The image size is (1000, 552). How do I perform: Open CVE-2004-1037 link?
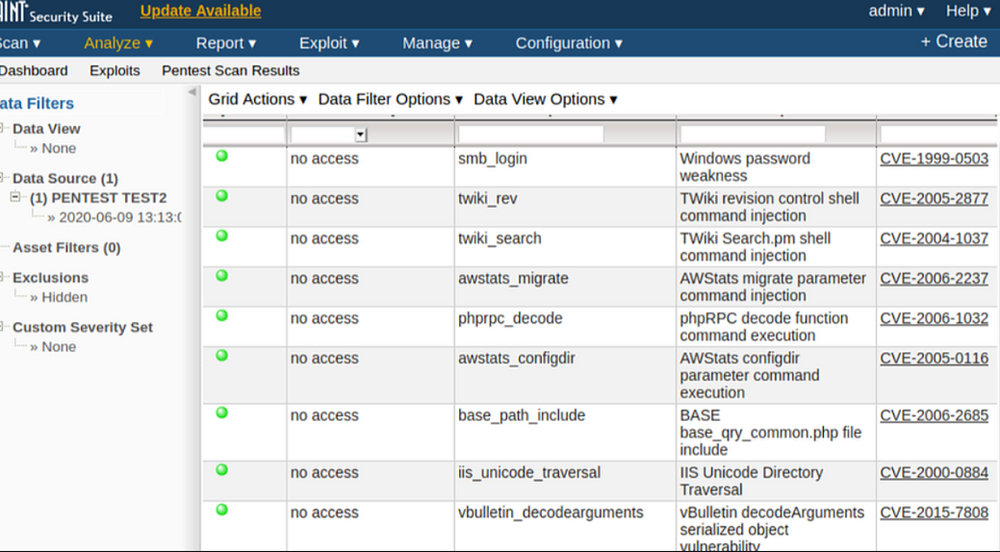pyautogui.click(x=934, y=238)
